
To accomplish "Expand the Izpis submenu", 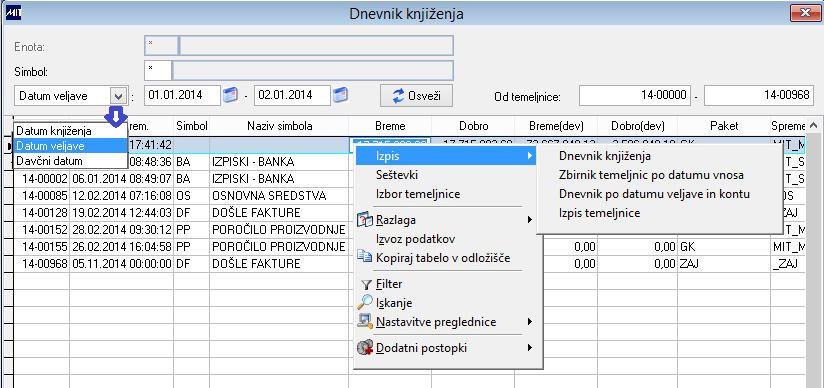I will point(446,156).
